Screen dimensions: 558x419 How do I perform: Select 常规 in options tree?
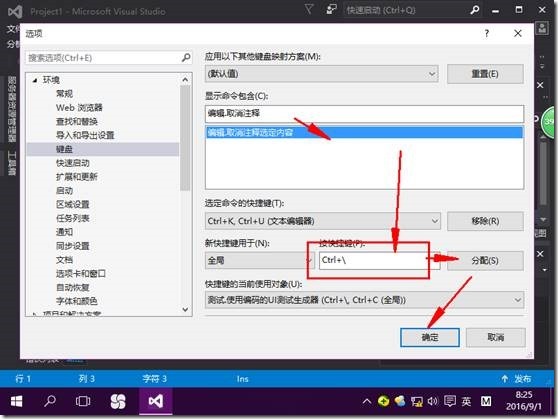click(64, 94)
